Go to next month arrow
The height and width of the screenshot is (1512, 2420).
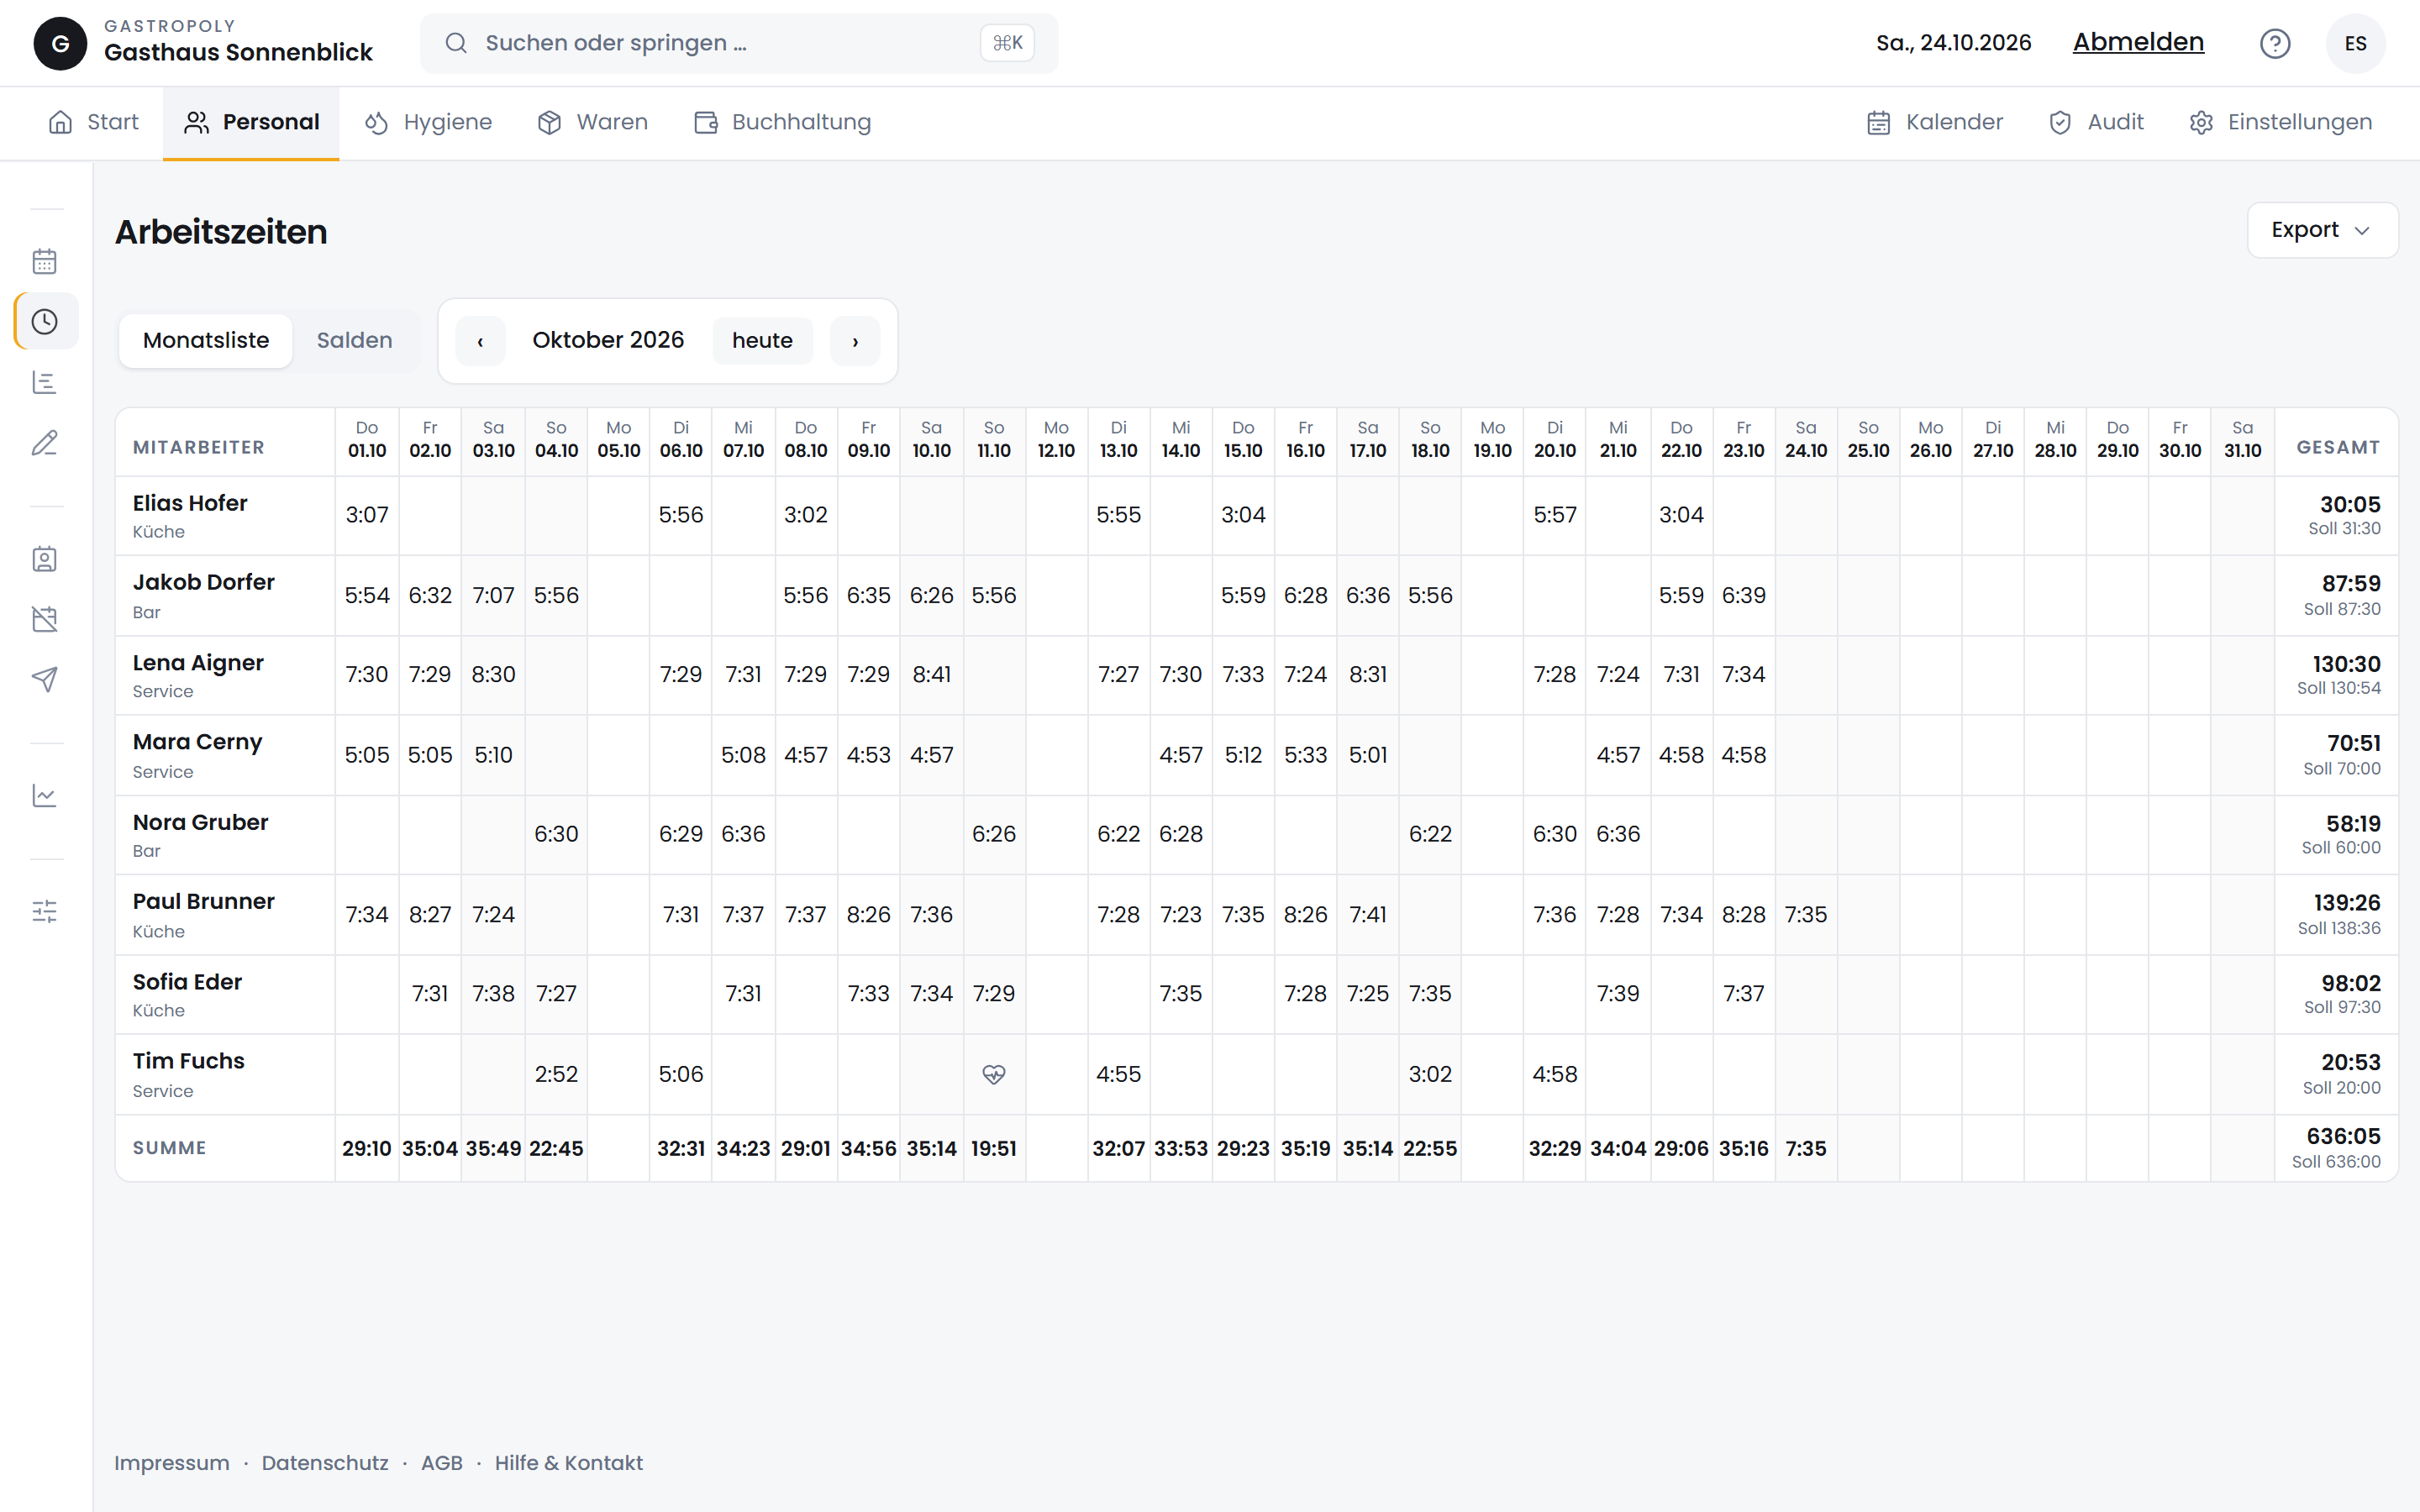point(855,341)
